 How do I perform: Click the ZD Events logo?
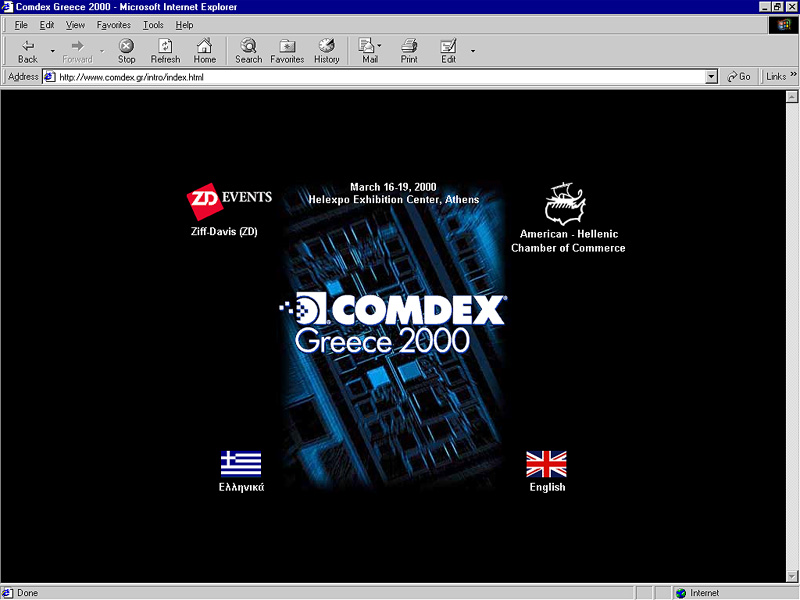click(x=229, y=201)
